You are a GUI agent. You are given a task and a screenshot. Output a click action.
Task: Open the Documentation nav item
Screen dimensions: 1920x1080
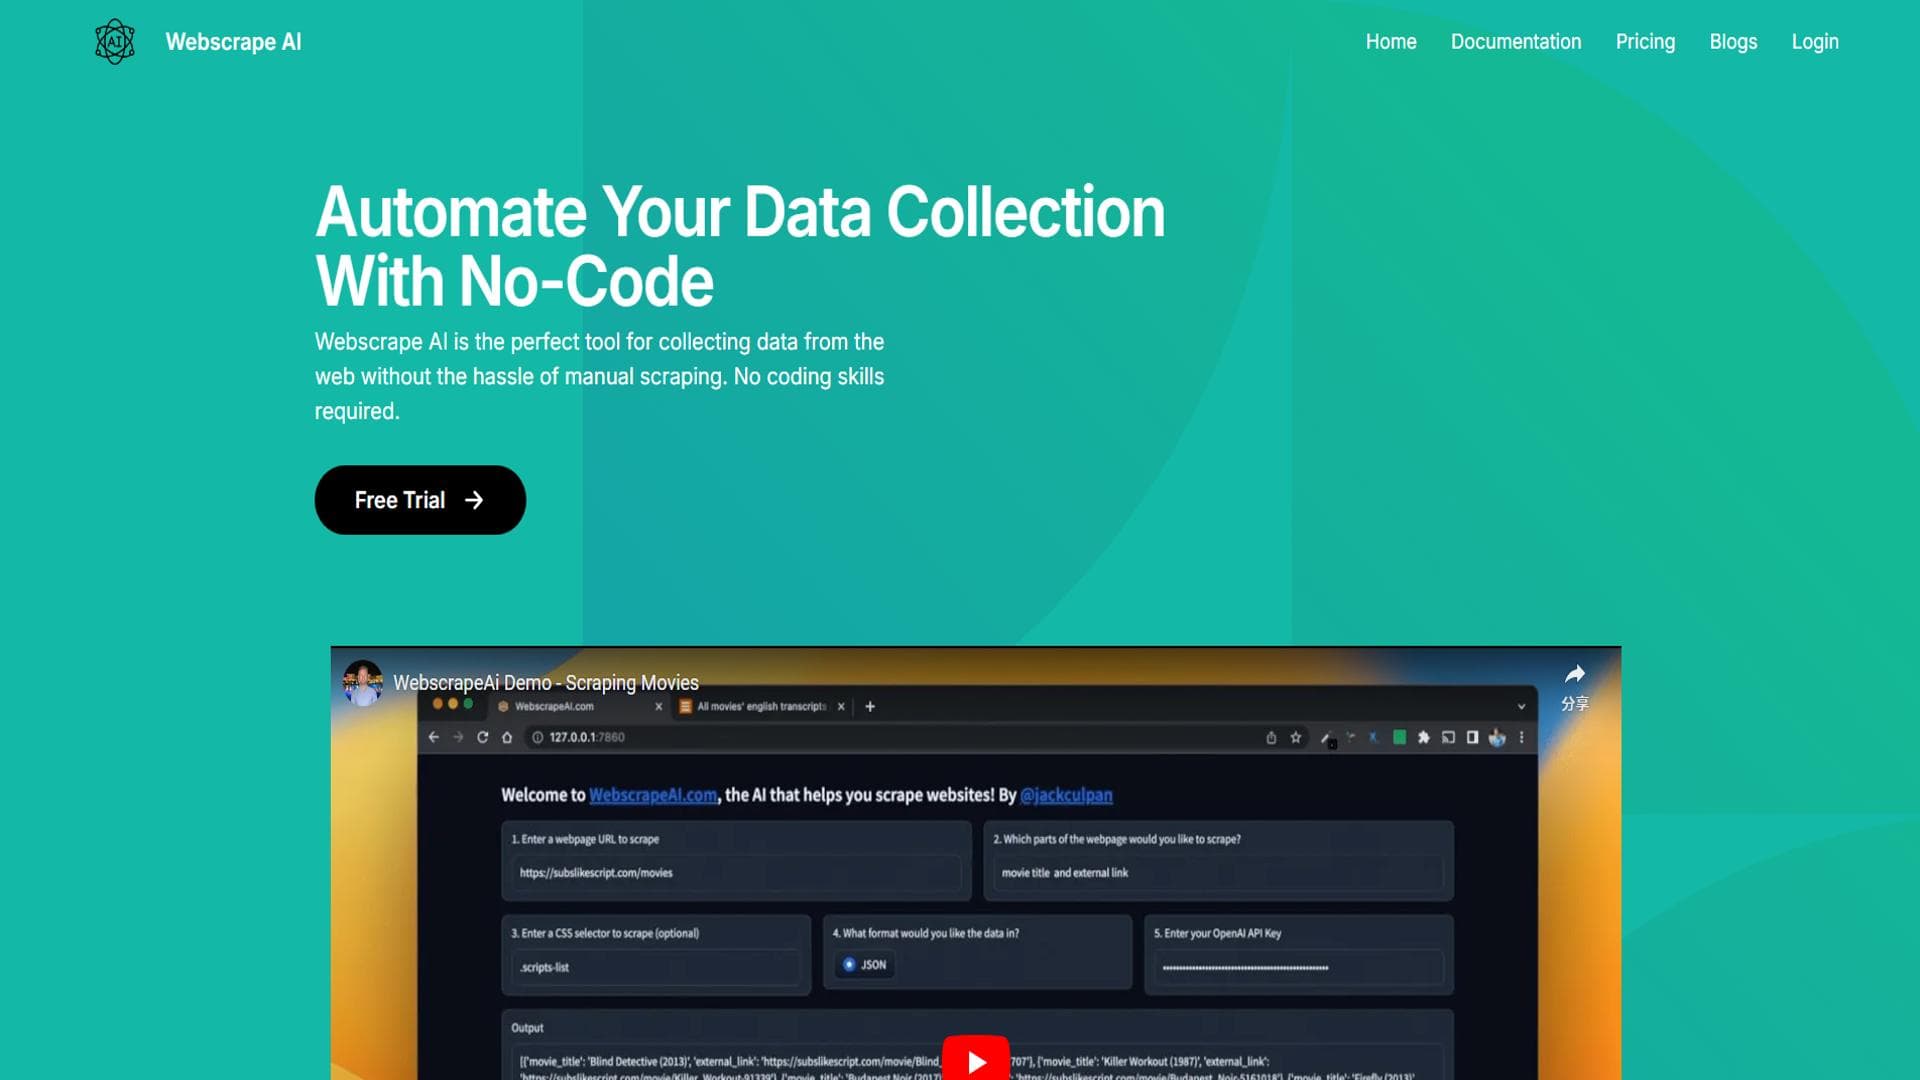pyautogui.click(x=1516, y=42)
